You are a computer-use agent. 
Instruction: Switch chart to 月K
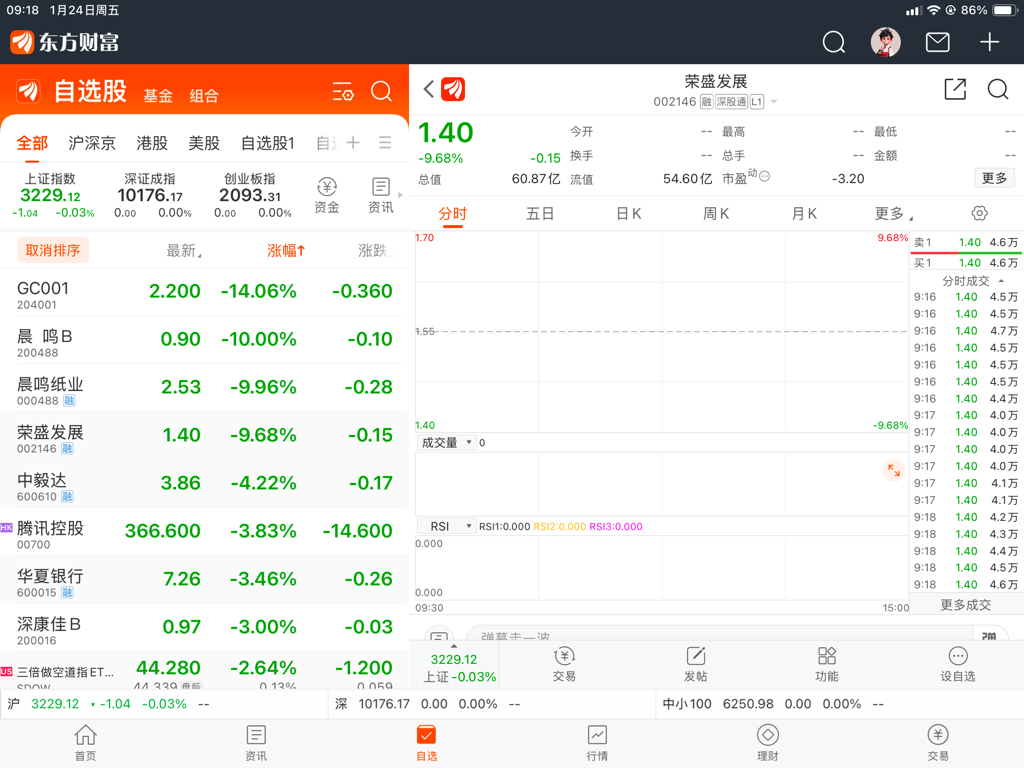tap(804, 214)
